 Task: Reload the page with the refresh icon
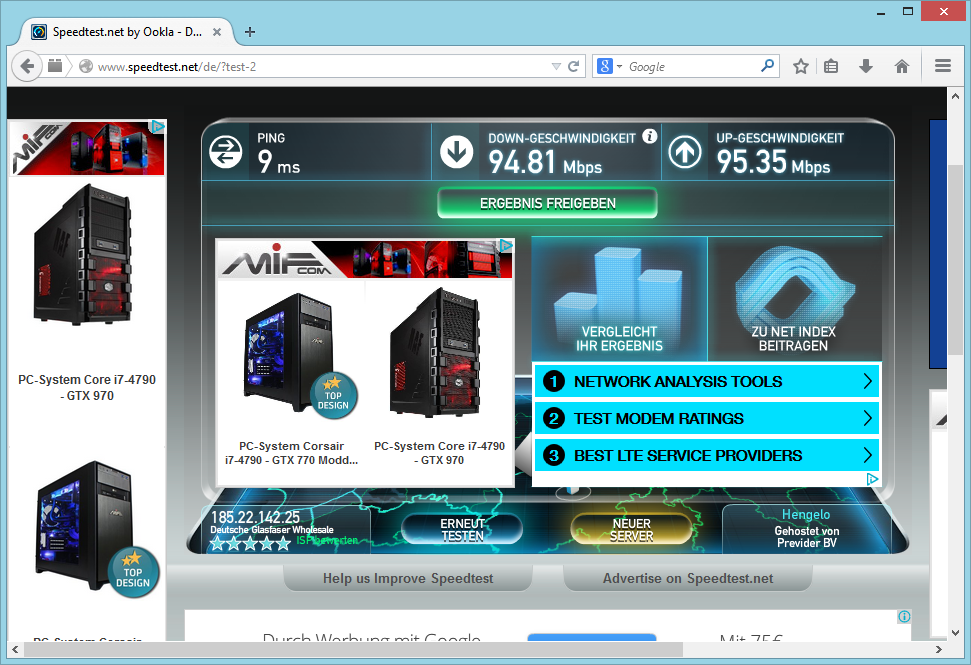click(573, 66)
